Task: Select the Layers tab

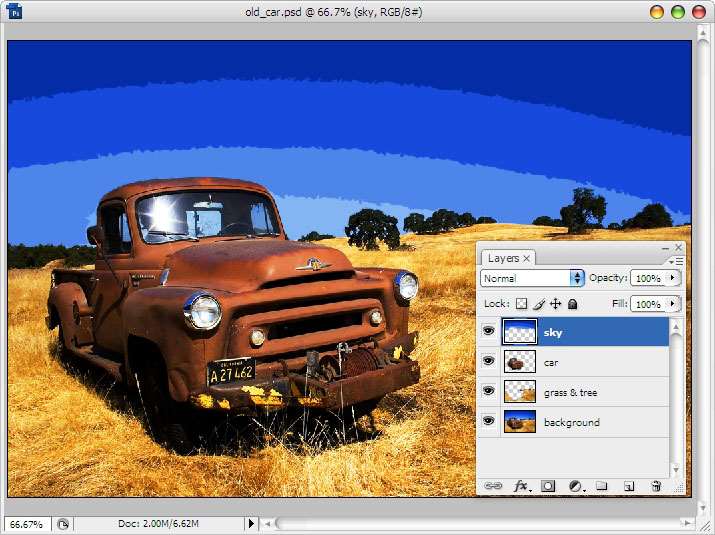Action: (505, 259)
